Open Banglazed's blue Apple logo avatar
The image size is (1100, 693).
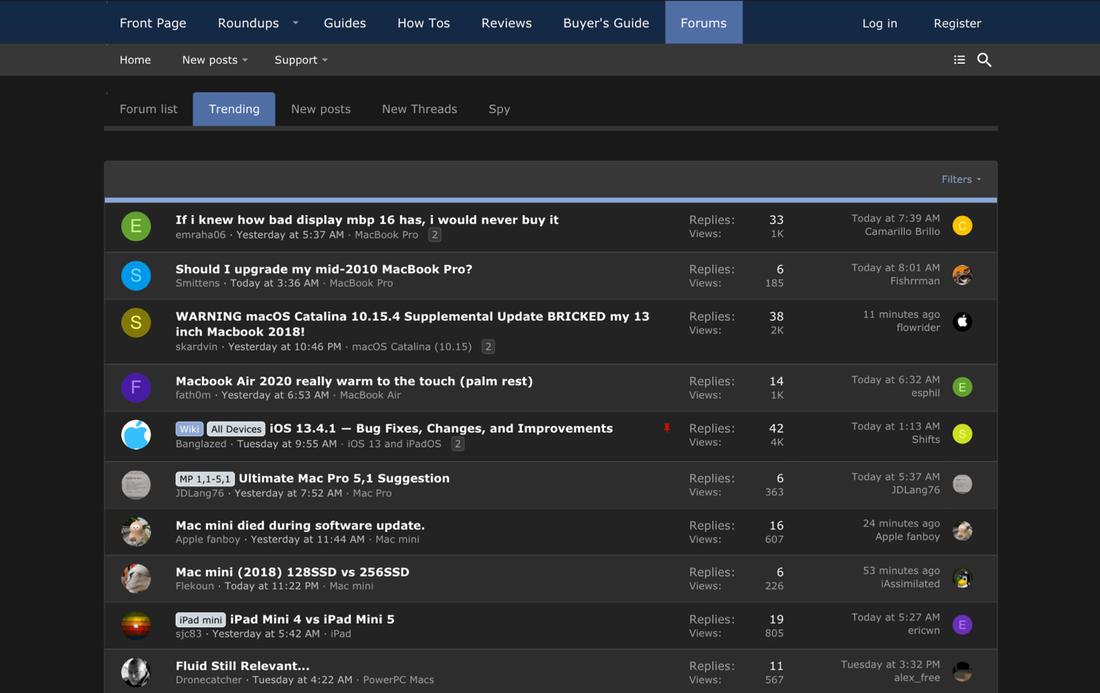[x=136, y=434]
